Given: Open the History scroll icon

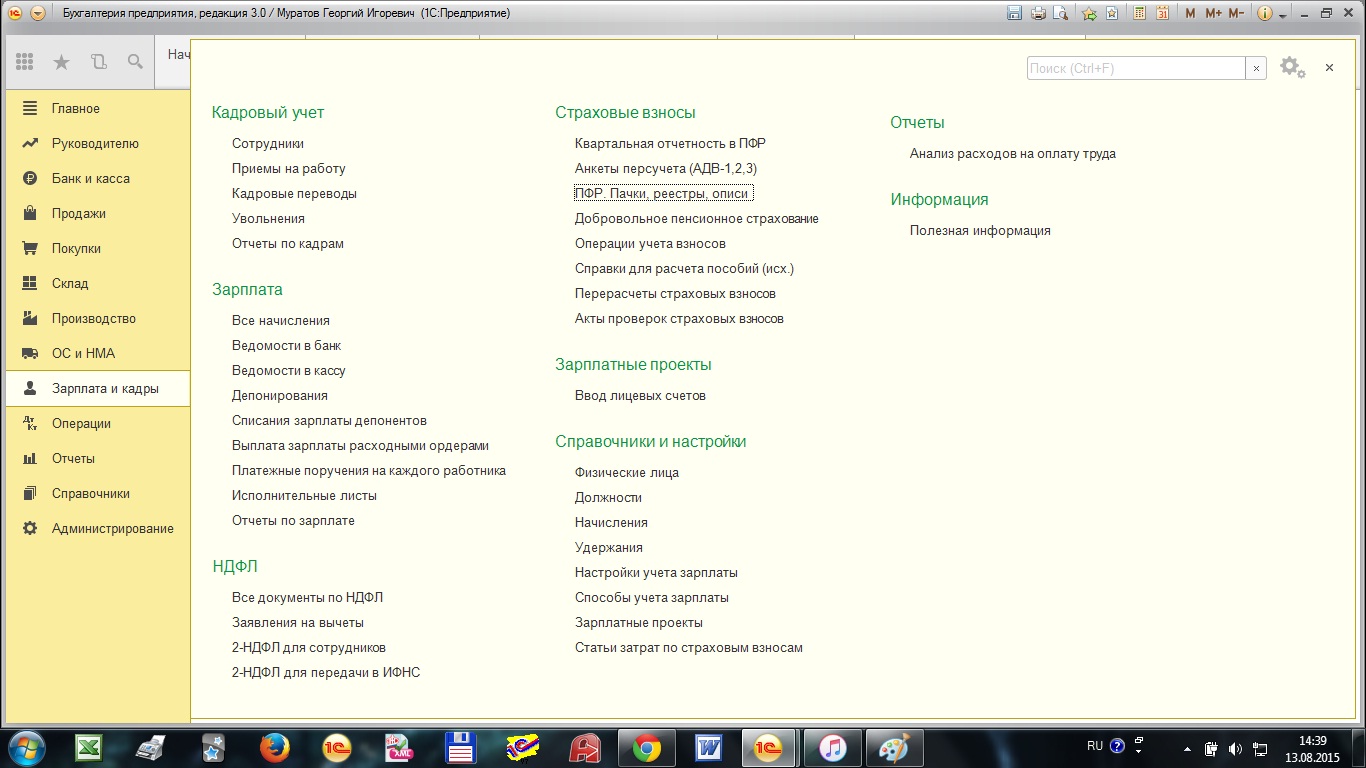Looking at the screenshot, I should pos(98,62).
